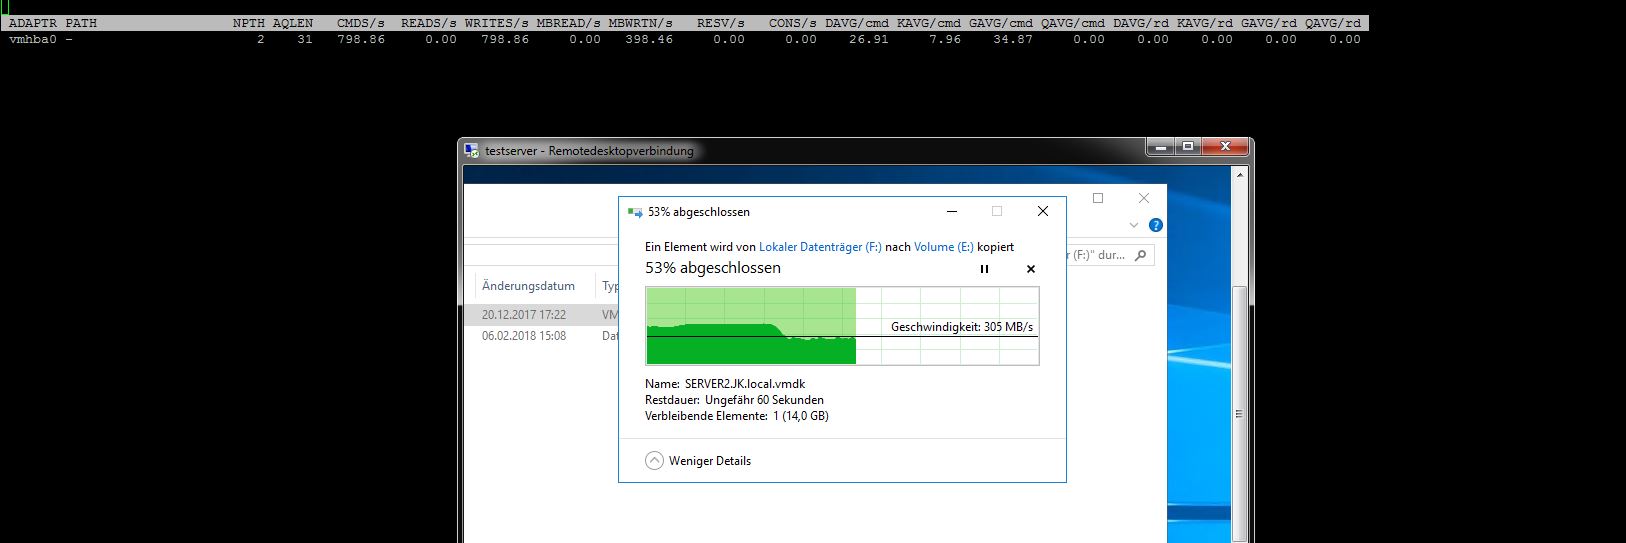This screenshot has width=1626, height=543.
Task: Click the blue help question mark icon
Action: 1156,226
